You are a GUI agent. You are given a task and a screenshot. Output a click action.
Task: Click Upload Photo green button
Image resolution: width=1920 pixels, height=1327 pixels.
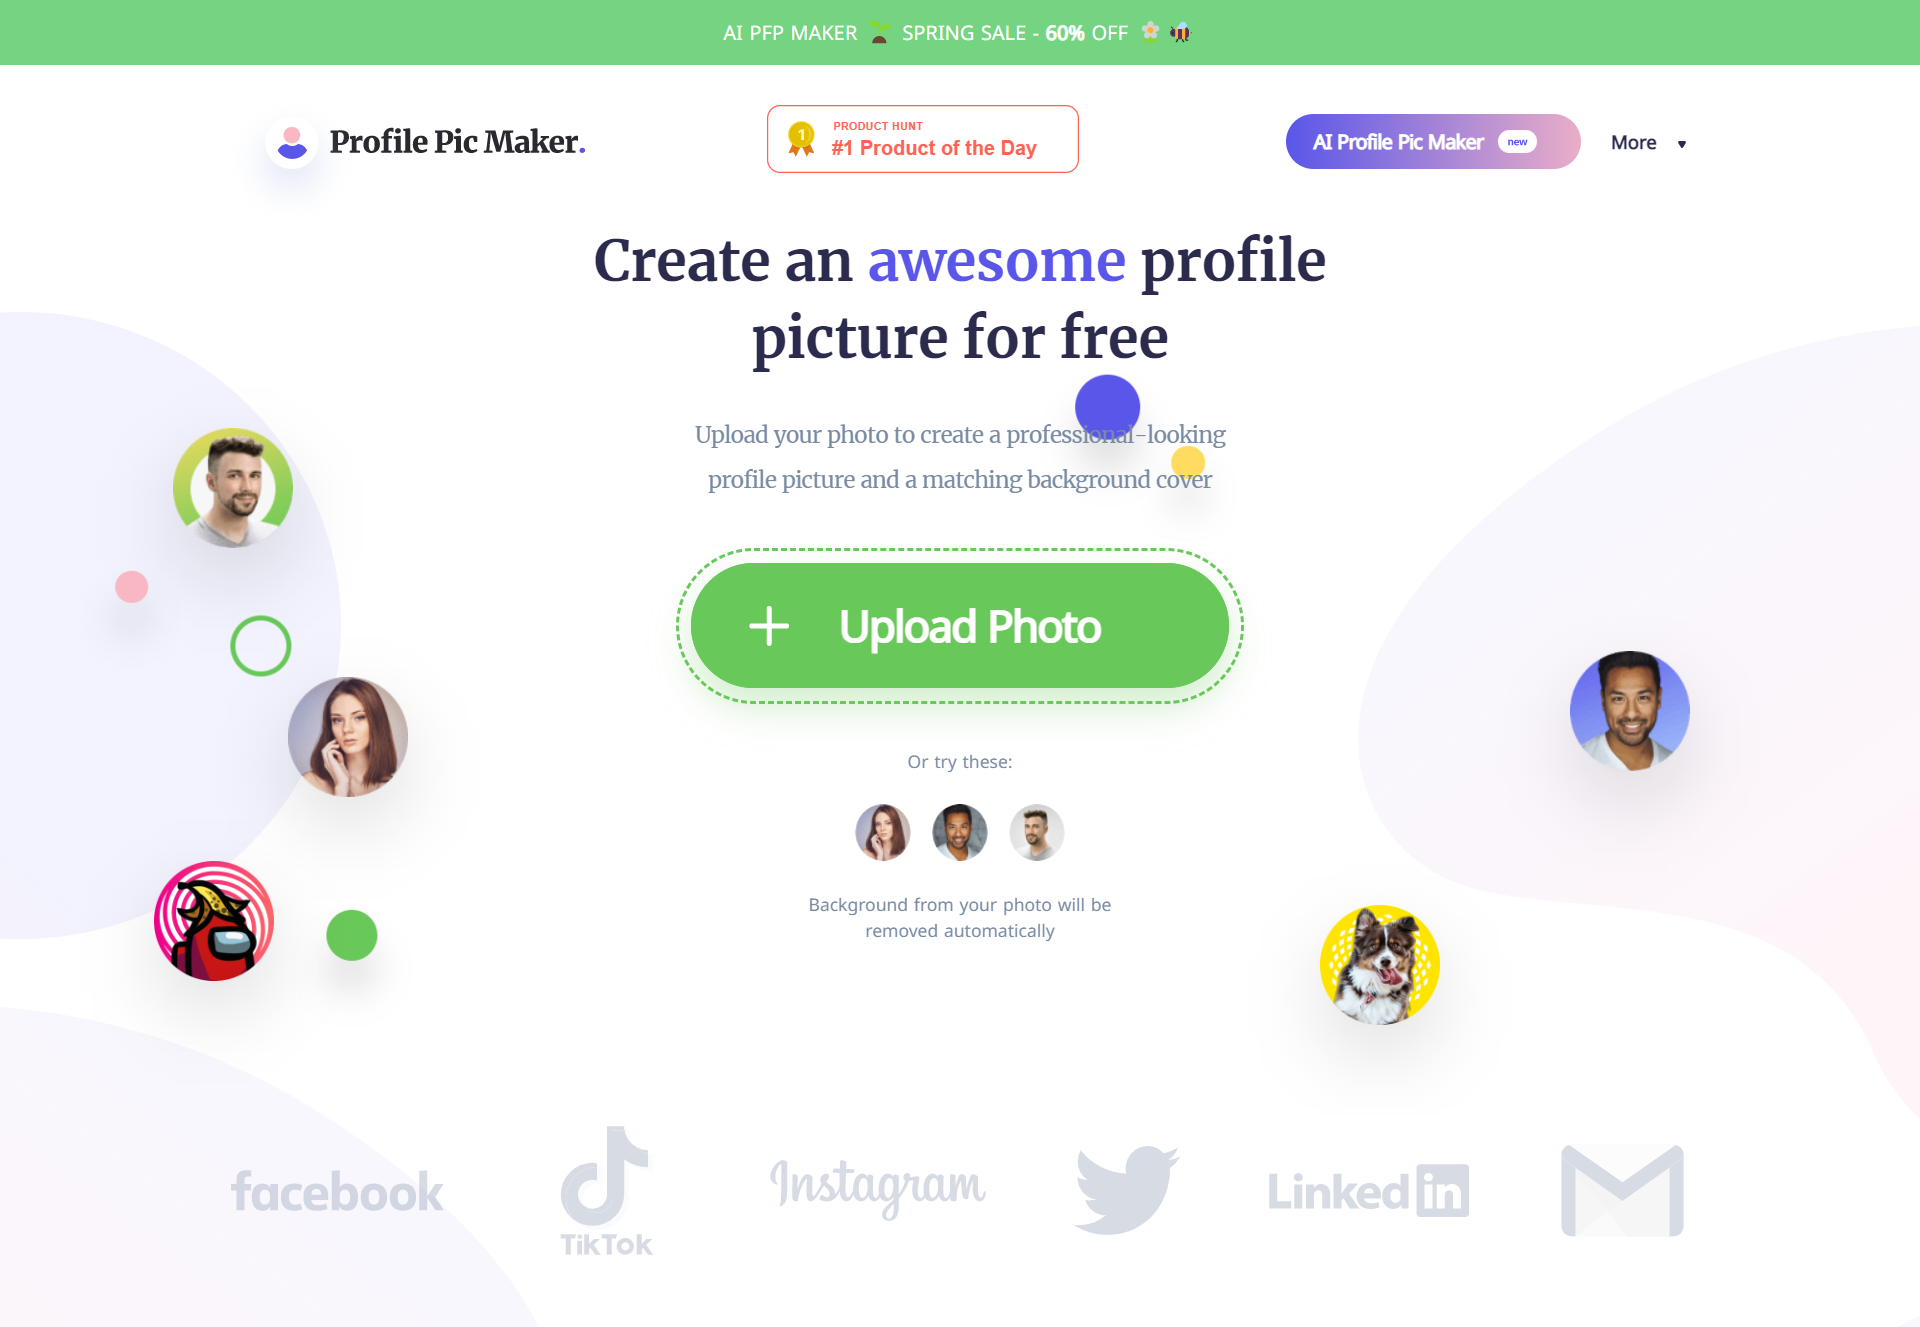click(959, 626)
